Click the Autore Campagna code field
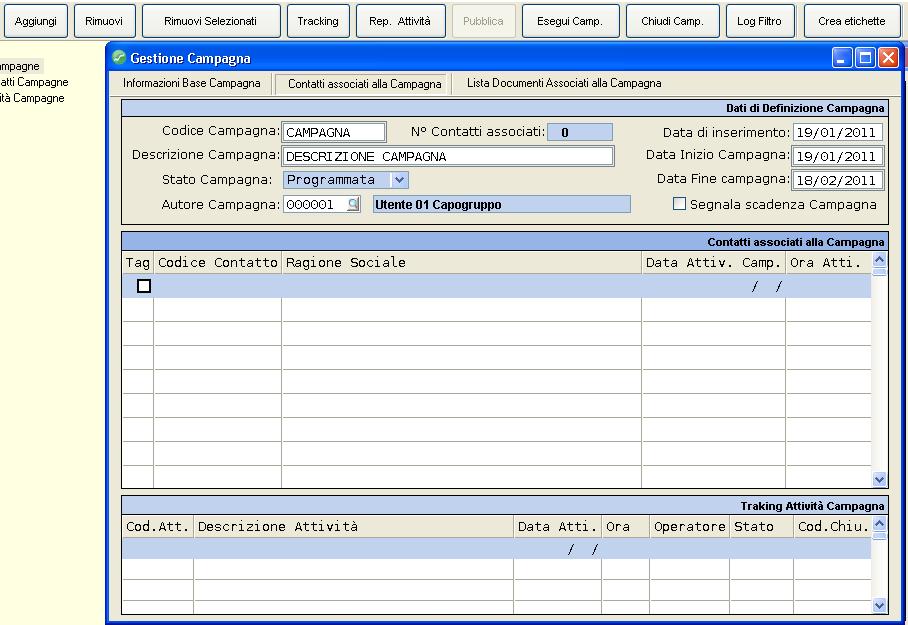This screenshot has width=908, height=625. [x=315, y=204]
